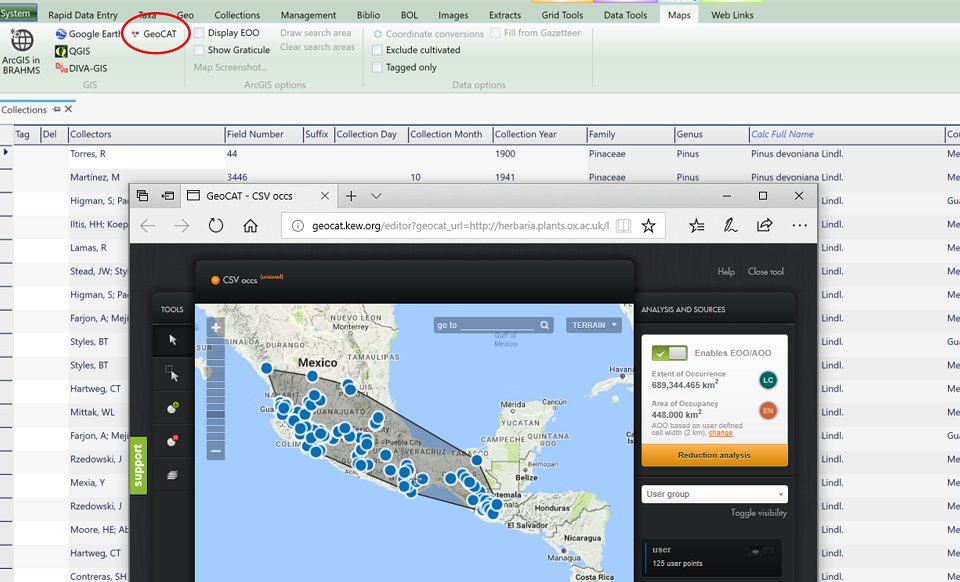Add GeoCAT page to favorites star
The height and width of the screenshot is (582, 960).
tap(648, 226)
